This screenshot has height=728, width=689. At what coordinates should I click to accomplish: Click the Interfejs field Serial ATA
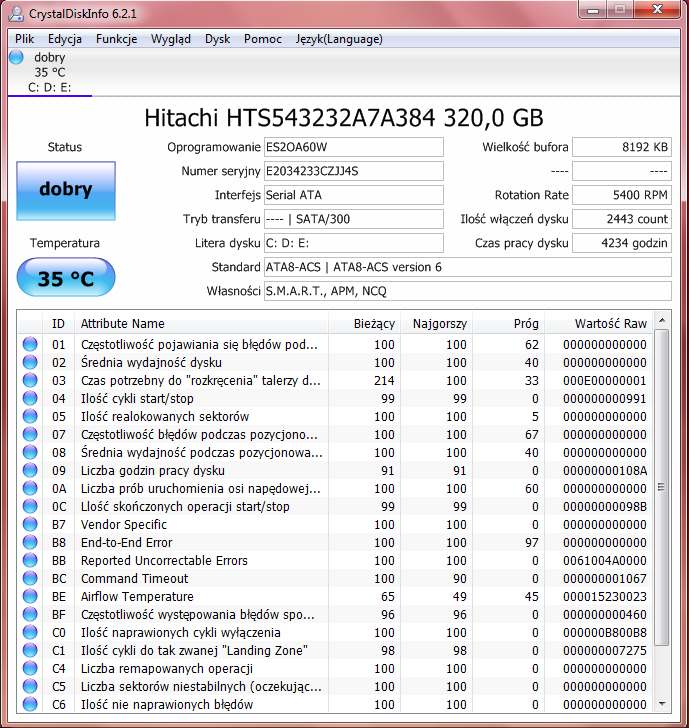[x=354, y=195]
